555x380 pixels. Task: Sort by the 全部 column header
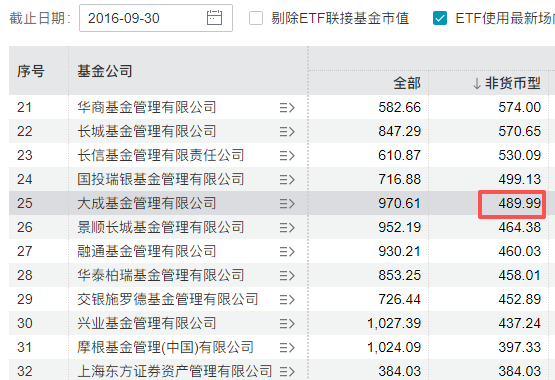pyautogui.click(x=407, y=84)
